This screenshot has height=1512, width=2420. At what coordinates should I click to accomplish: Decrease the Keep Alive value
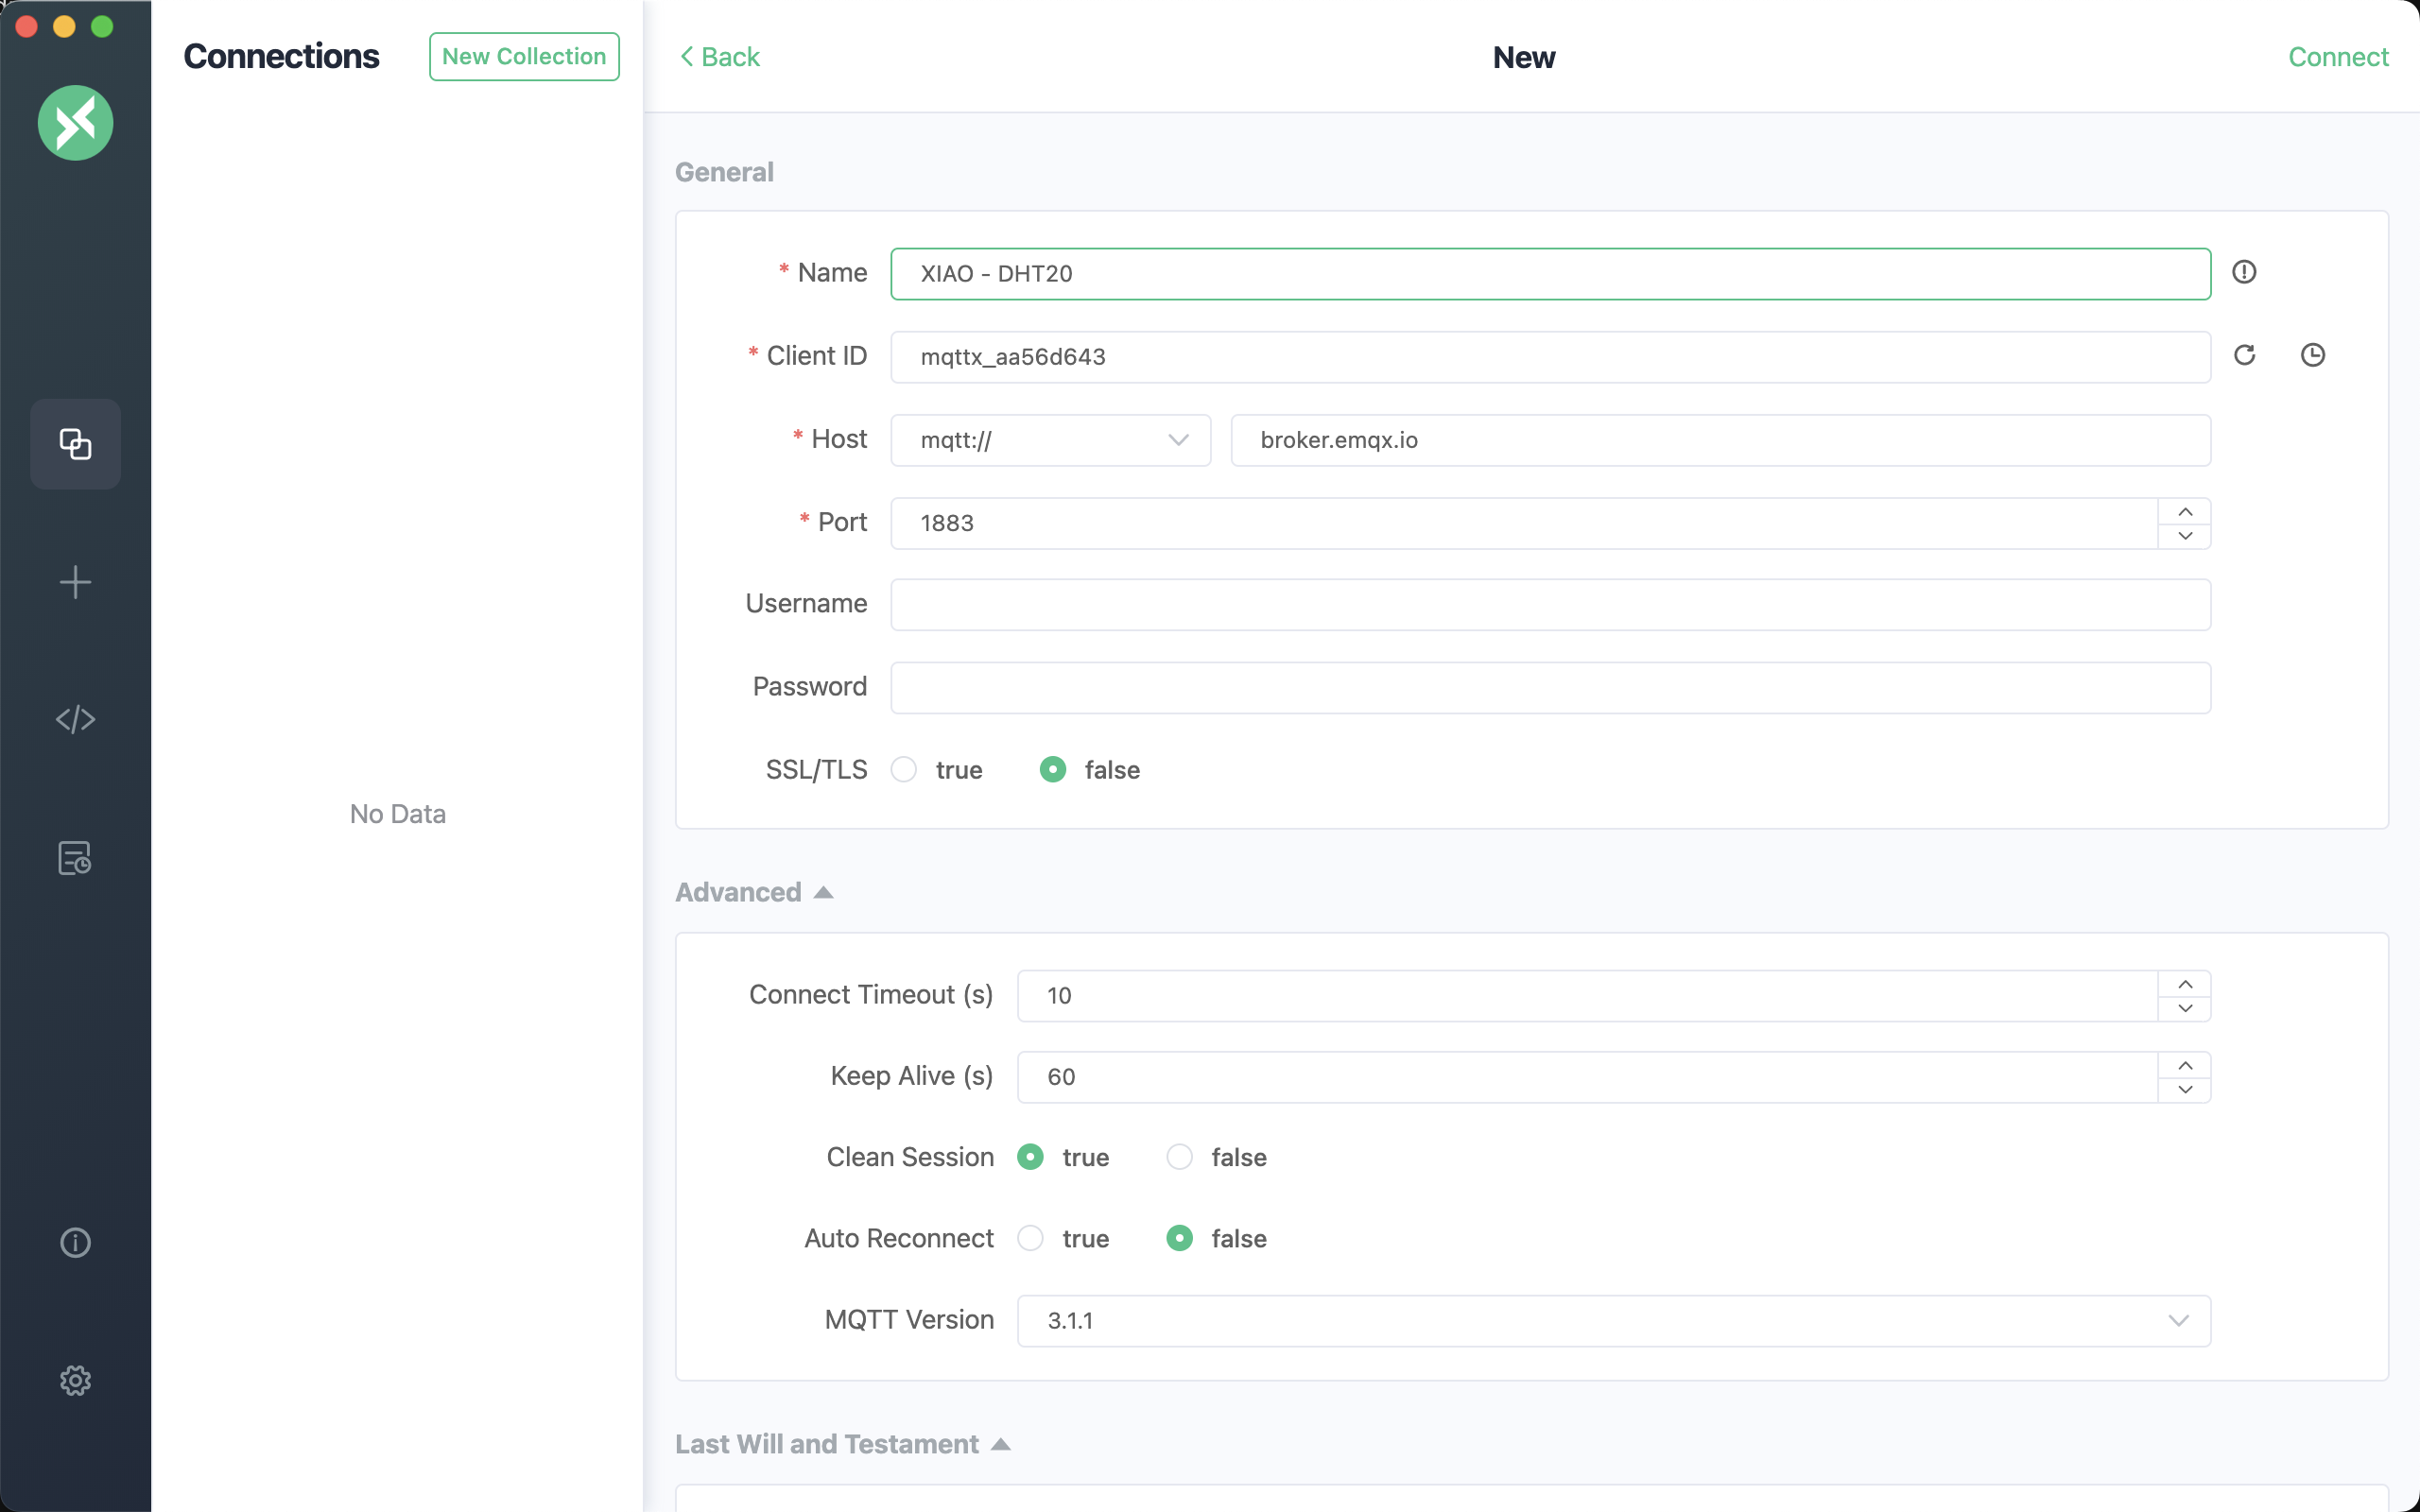(x=2185, y=1090)
